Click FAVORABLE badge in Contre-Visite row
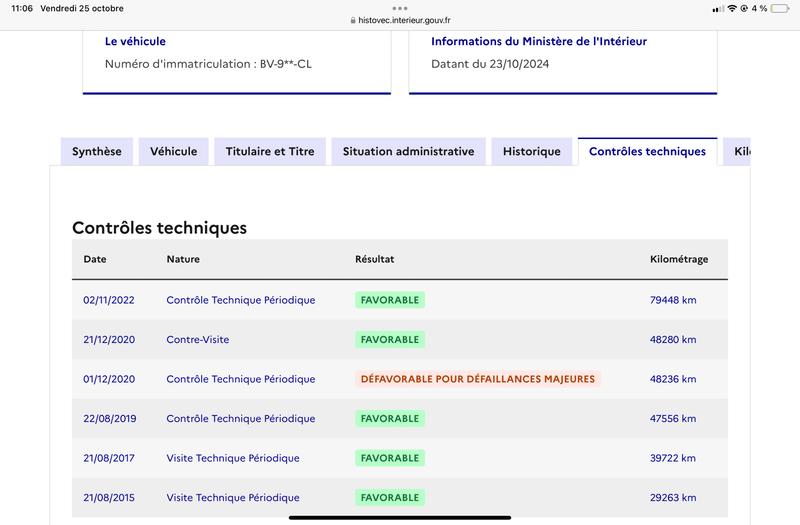800x525 pixels. [x=390, y=339]
